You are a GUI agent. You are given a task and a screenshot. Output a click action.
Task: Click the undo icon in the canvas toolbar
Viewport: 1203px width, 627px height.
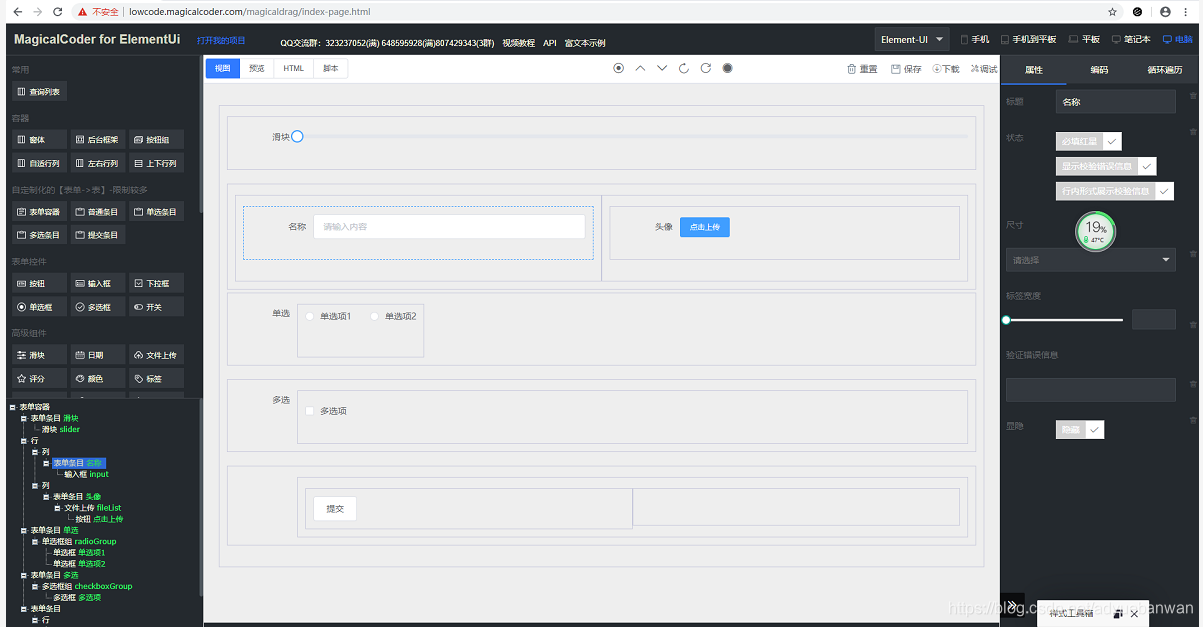(684, 68)
